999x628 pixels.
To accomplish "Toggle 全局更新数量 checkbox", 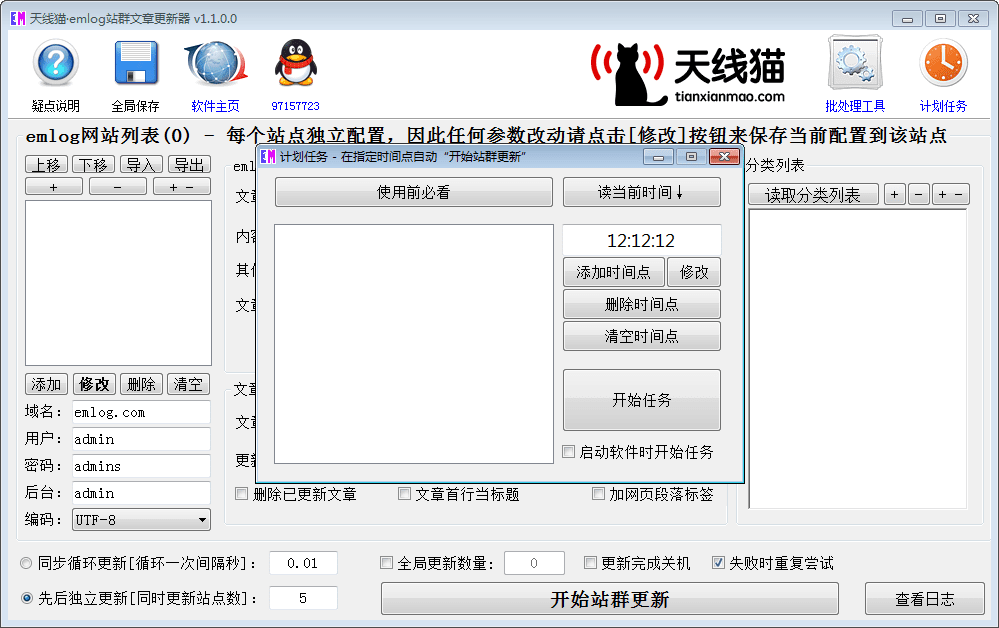I will pyautogui.click(x=386, y=562).
